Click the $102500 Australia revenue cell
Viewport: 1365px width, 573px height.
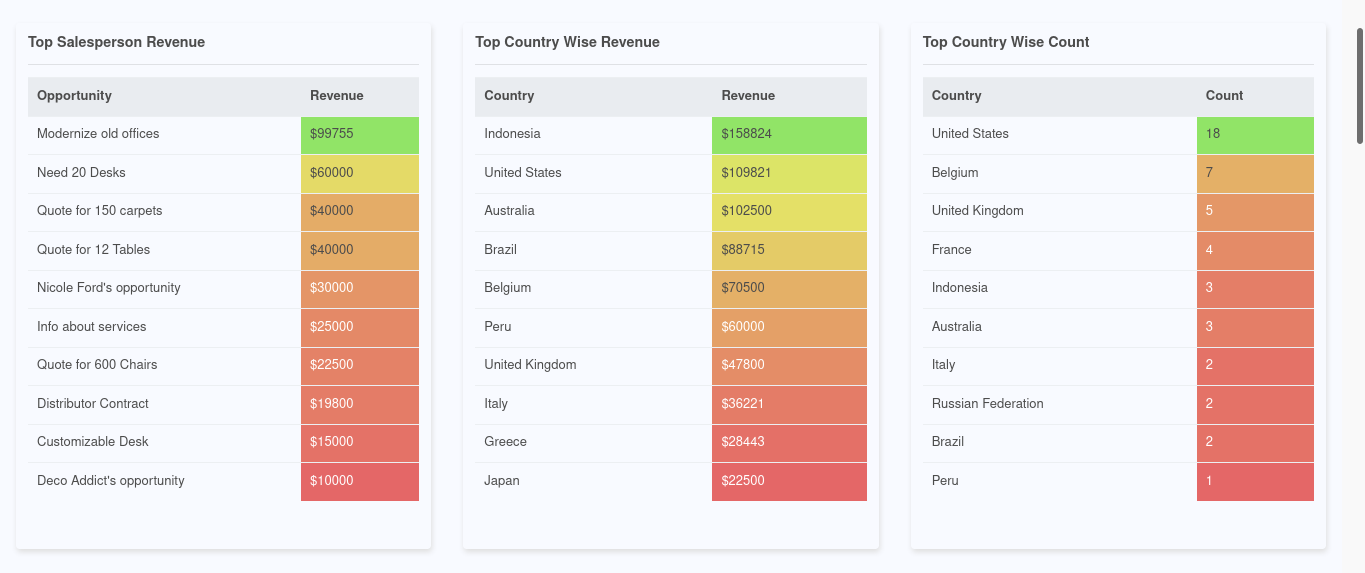tap(788, 211)
